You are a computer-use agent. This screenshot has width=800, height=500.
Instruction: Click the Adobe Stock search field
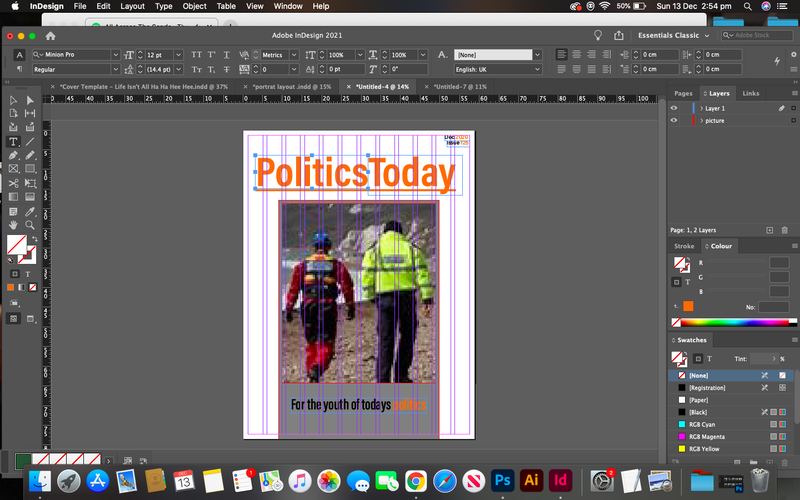757,35
